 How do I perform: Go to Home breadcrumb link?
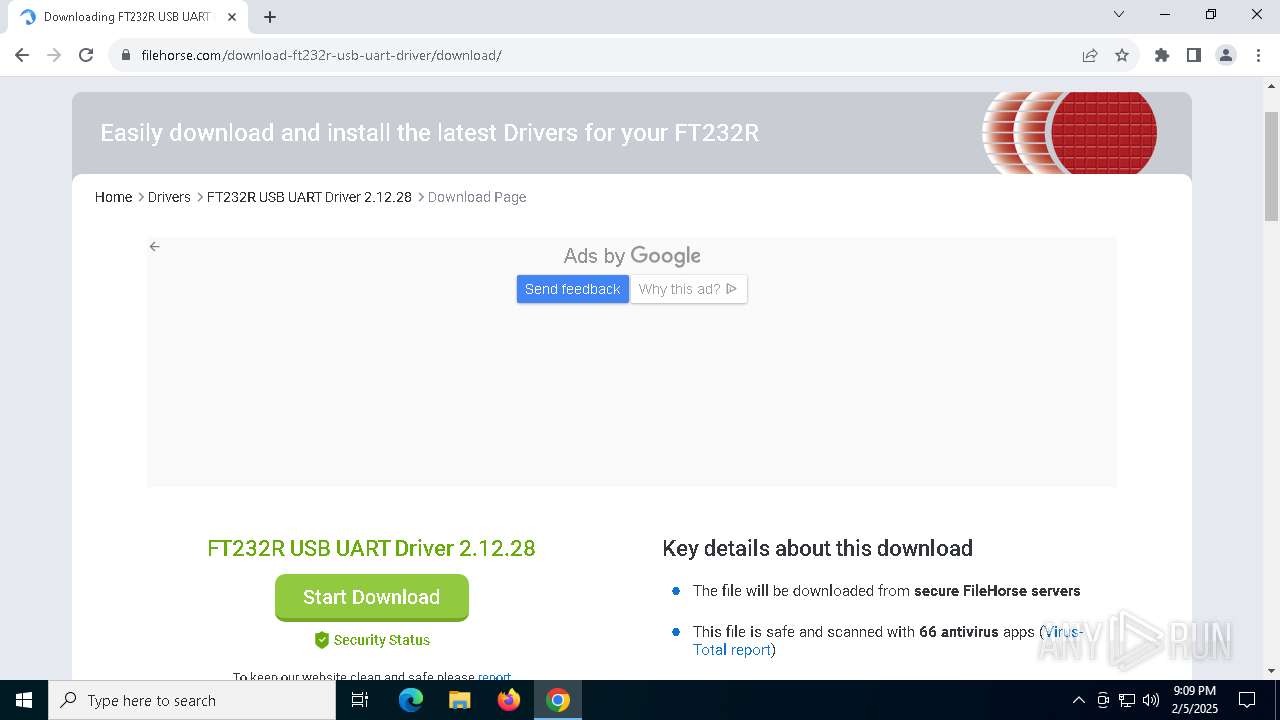pos(113,197)
